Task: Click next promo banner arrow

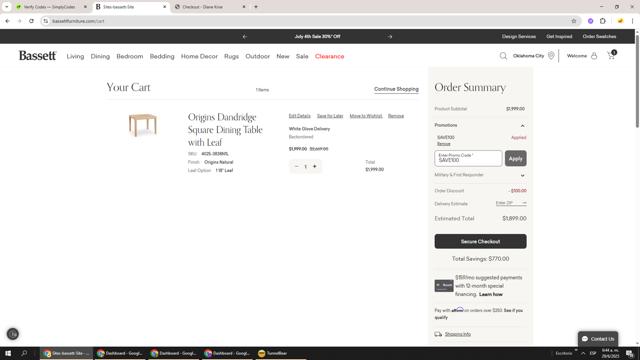Action: coord(390,36)
